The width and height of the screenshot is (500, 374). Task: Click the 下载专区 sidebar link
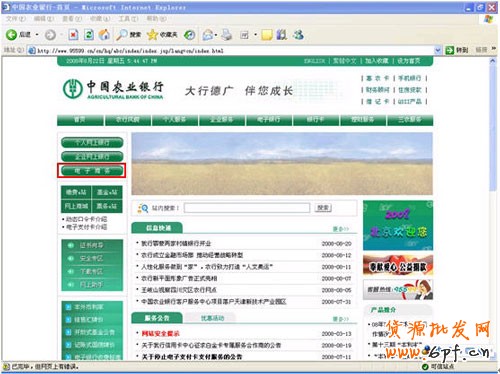pos(91,272)
